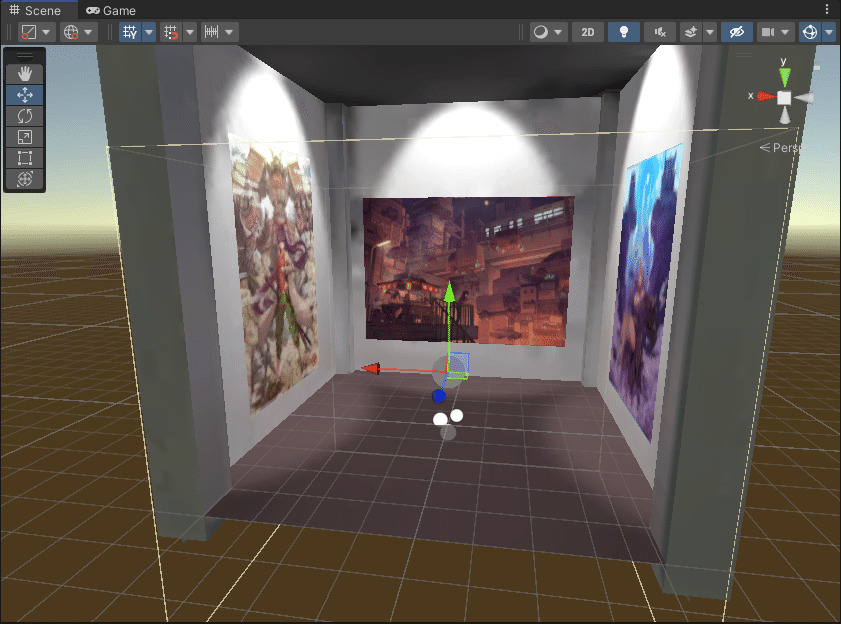Image resolution: width=841 pixels, height=624 pixels.
Task: Expand the draw mode dropdown arrow
Action: click(x=558, y=32)
